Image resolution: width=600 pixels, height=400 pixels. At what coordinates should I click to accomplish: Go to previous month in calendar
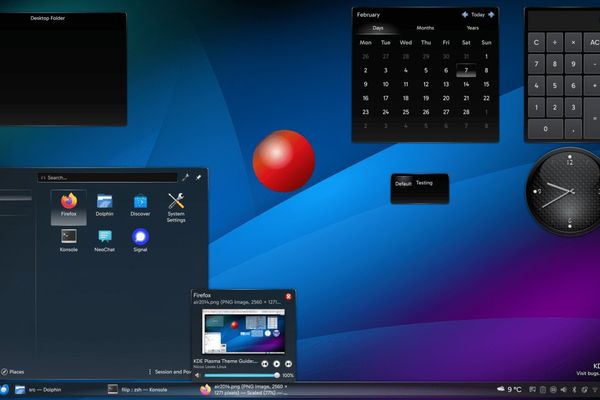pyautogui.click(x=465, y=15)
